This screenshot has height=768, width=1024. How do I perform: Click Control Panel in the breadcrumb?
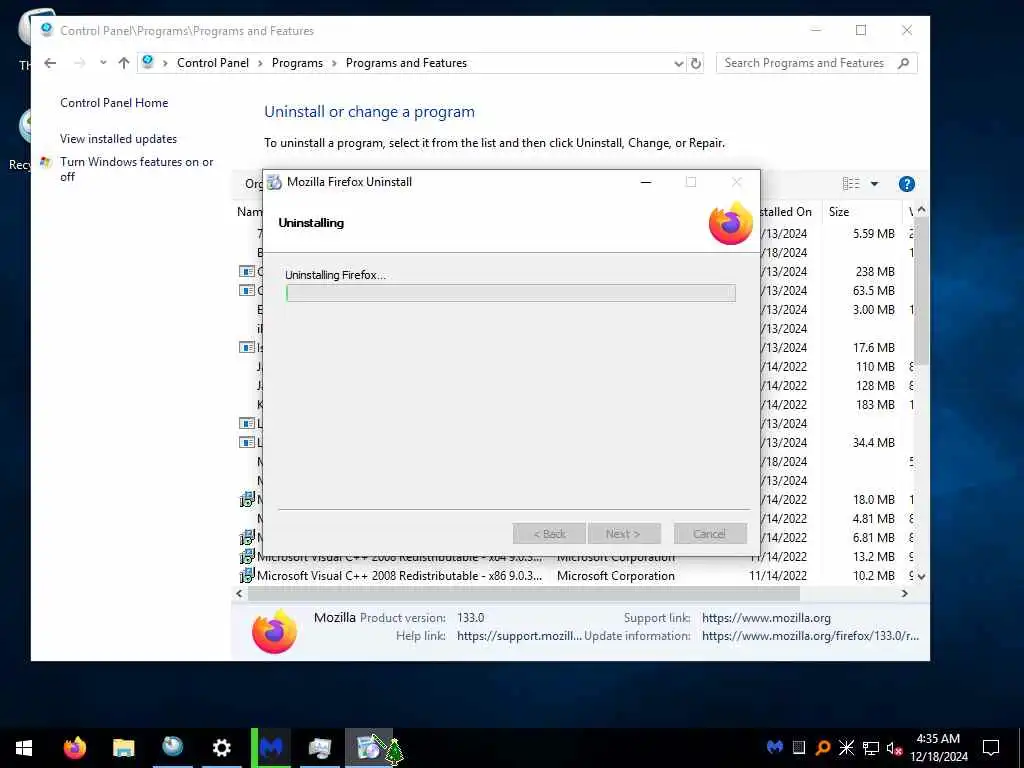point(213,63)
